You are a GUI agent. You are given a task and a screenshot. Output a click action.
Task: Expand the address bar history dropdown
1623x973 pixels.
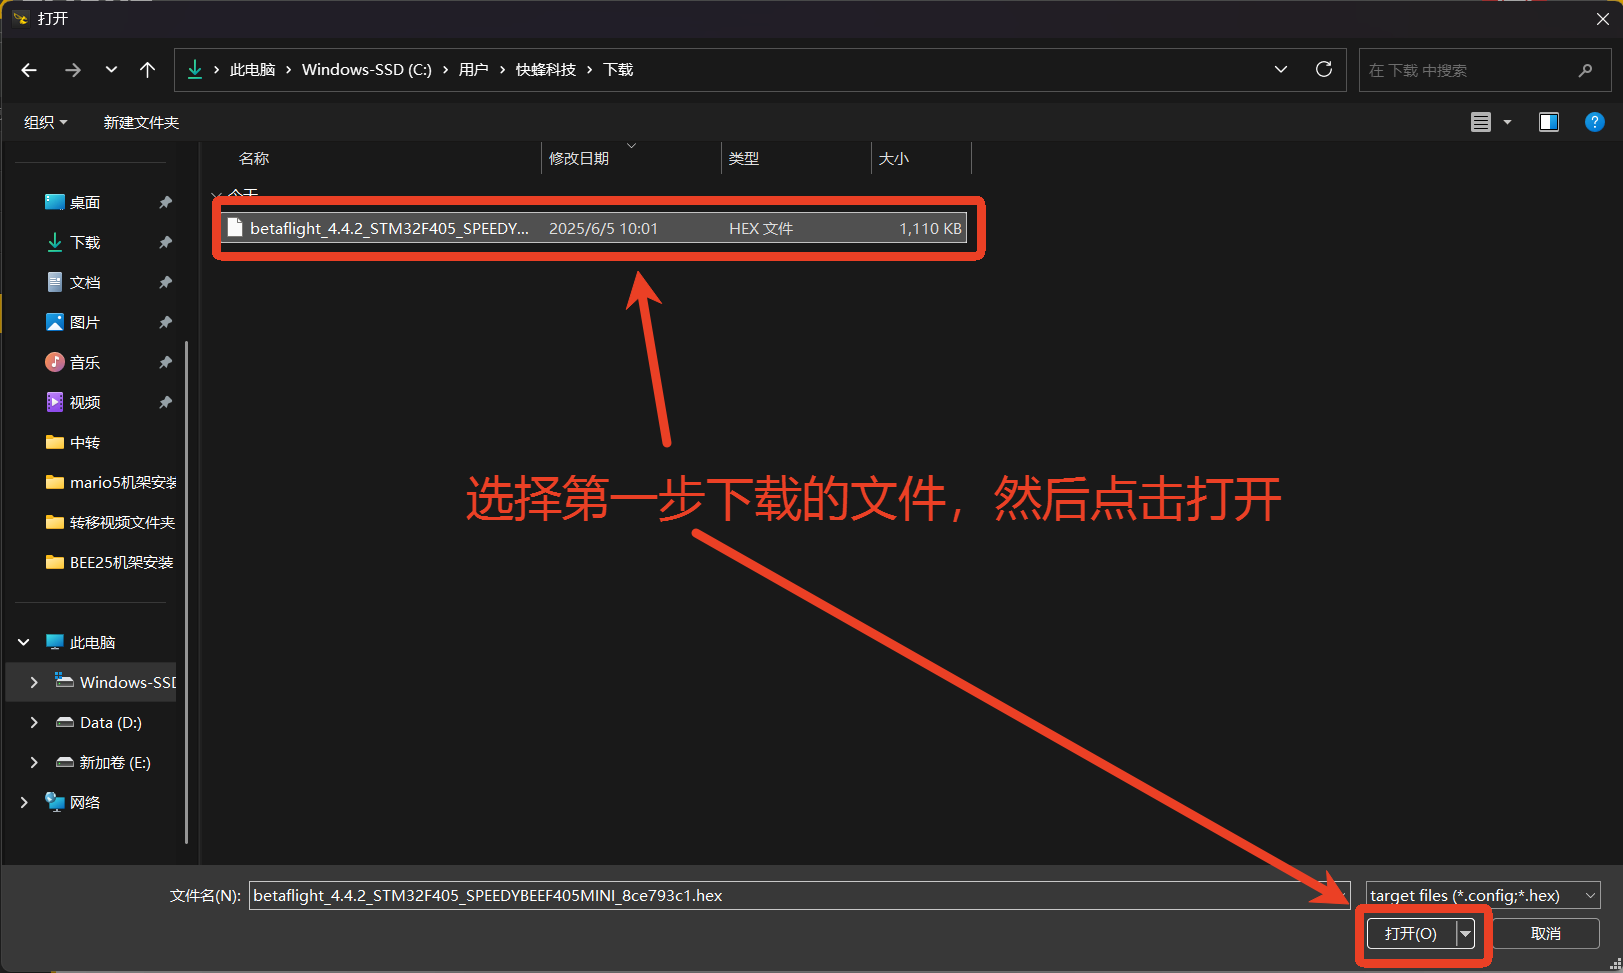tap(1280, 70)
